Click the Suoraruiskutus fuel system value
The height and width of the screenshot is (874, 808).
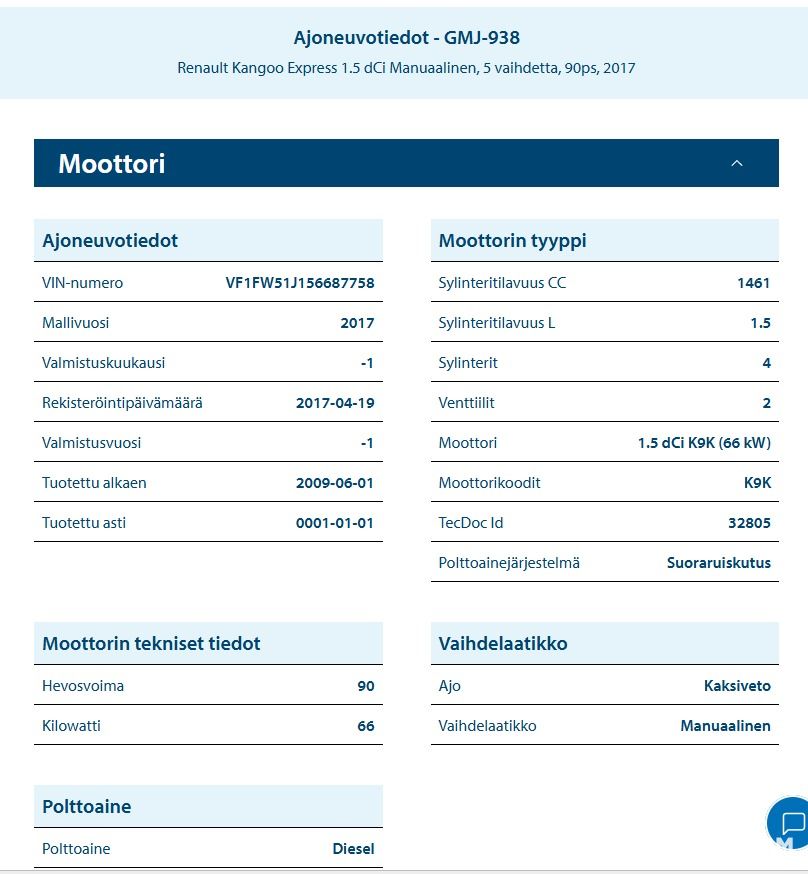tap(718, 563)
